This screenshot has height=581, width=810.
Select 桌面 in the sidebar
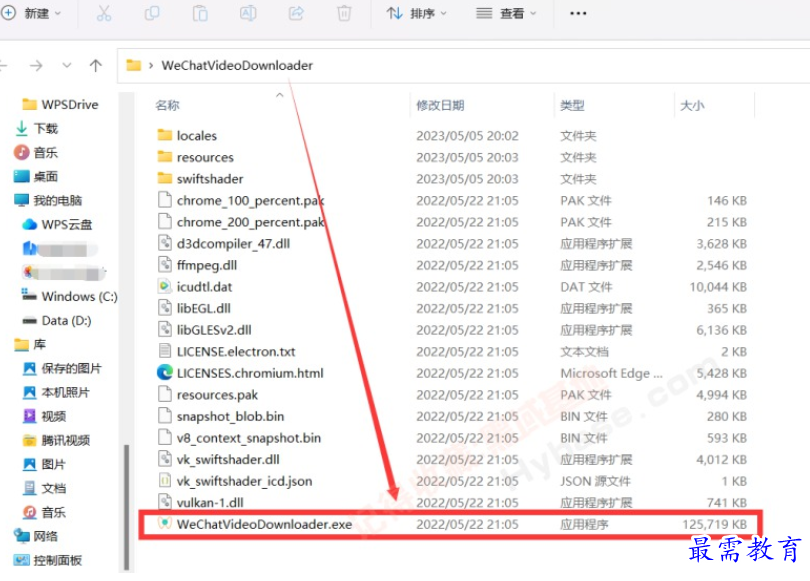click(x=36, y=177)
